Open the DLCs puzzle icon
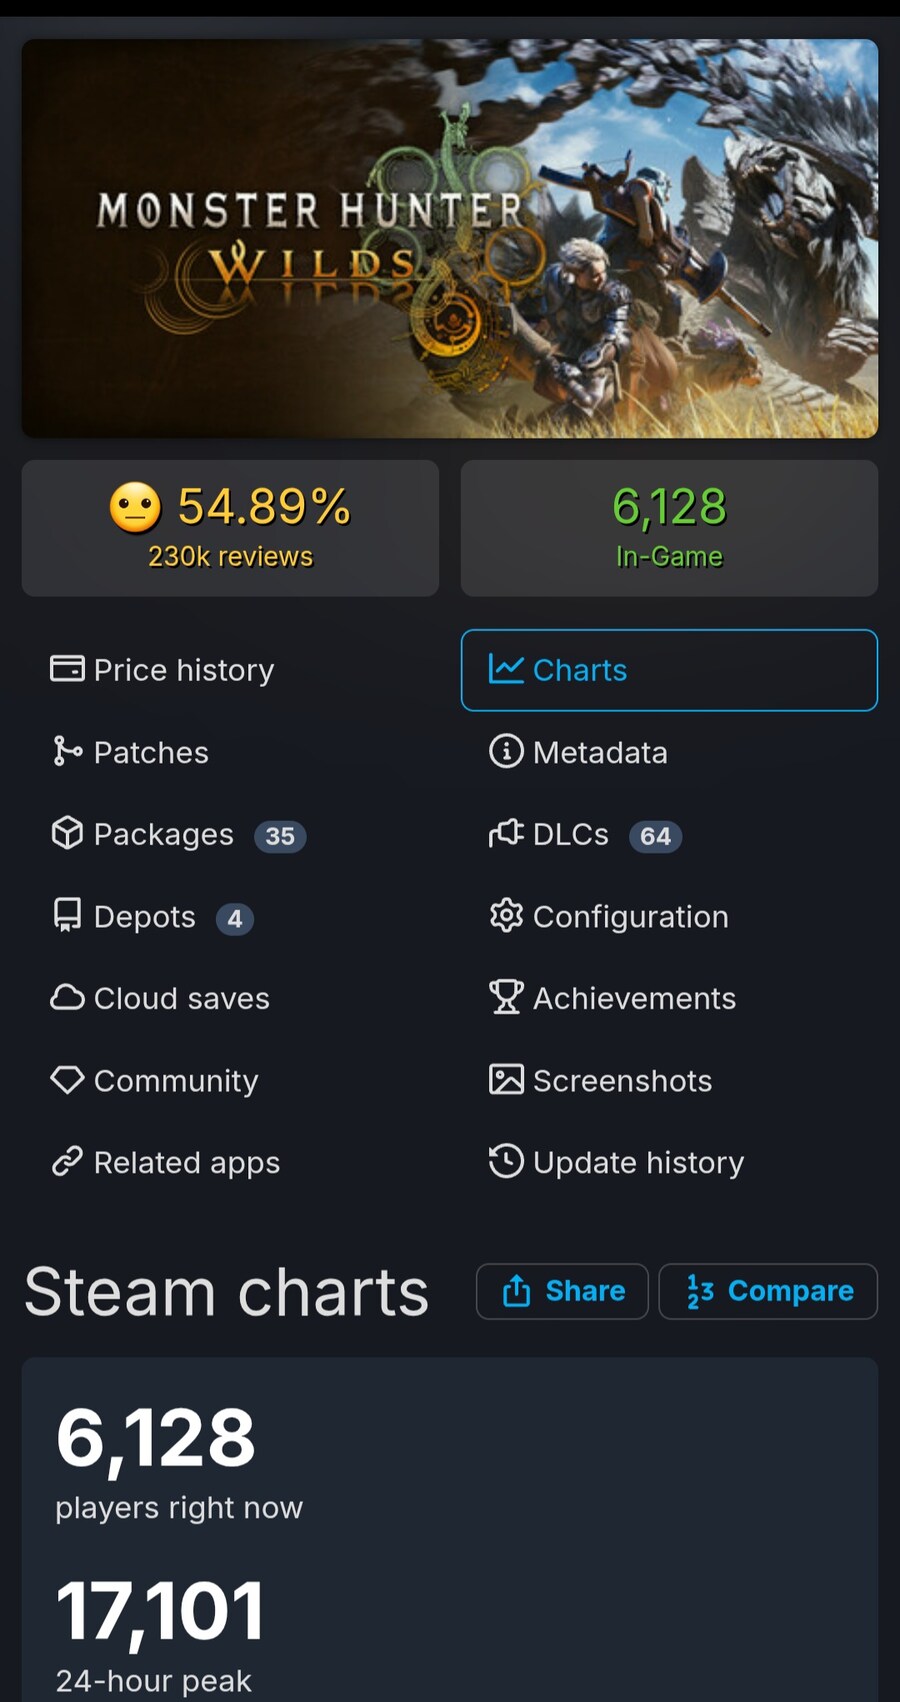900x1702 pixels. (x=506, y=833)
